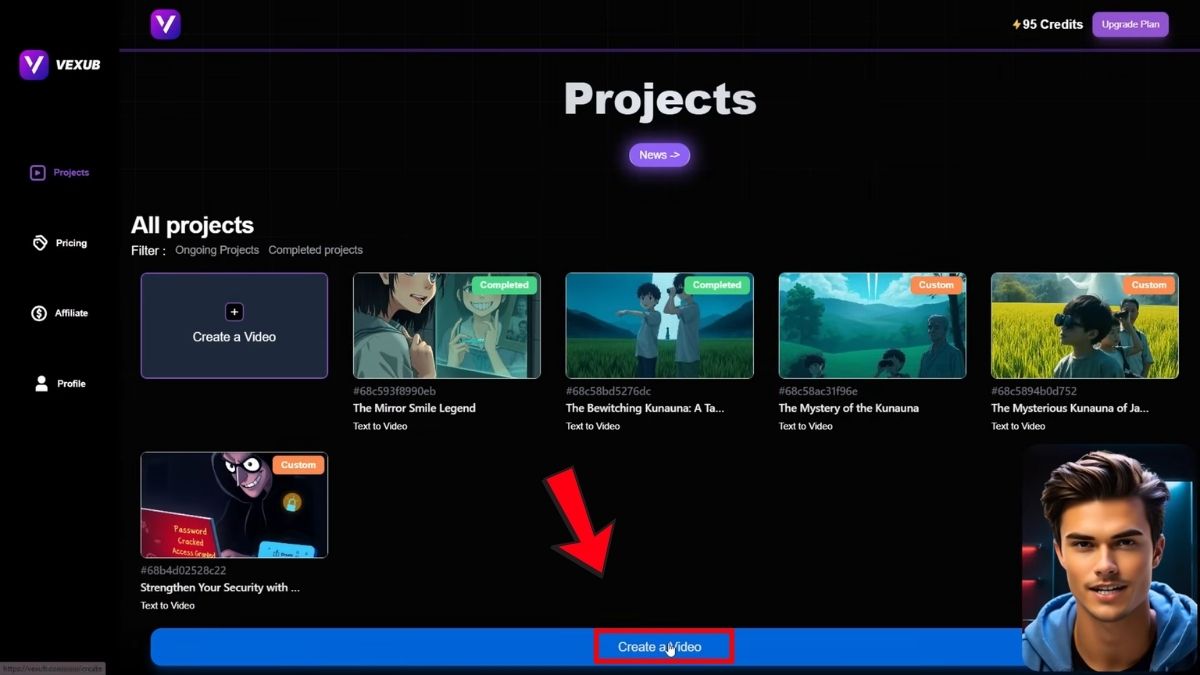Open Profile using the person icon
The image size is (1200, 675).
click(x=40, y=383)
